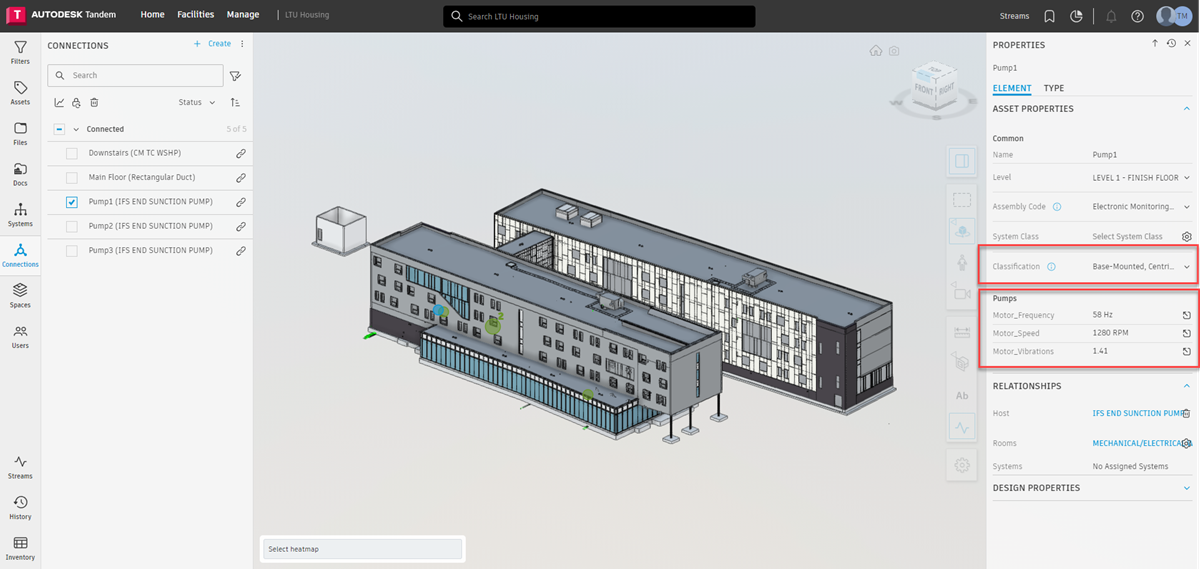Click the viewer home icon
Viewport: 1200px width, 569px height.
pos(876,50)
